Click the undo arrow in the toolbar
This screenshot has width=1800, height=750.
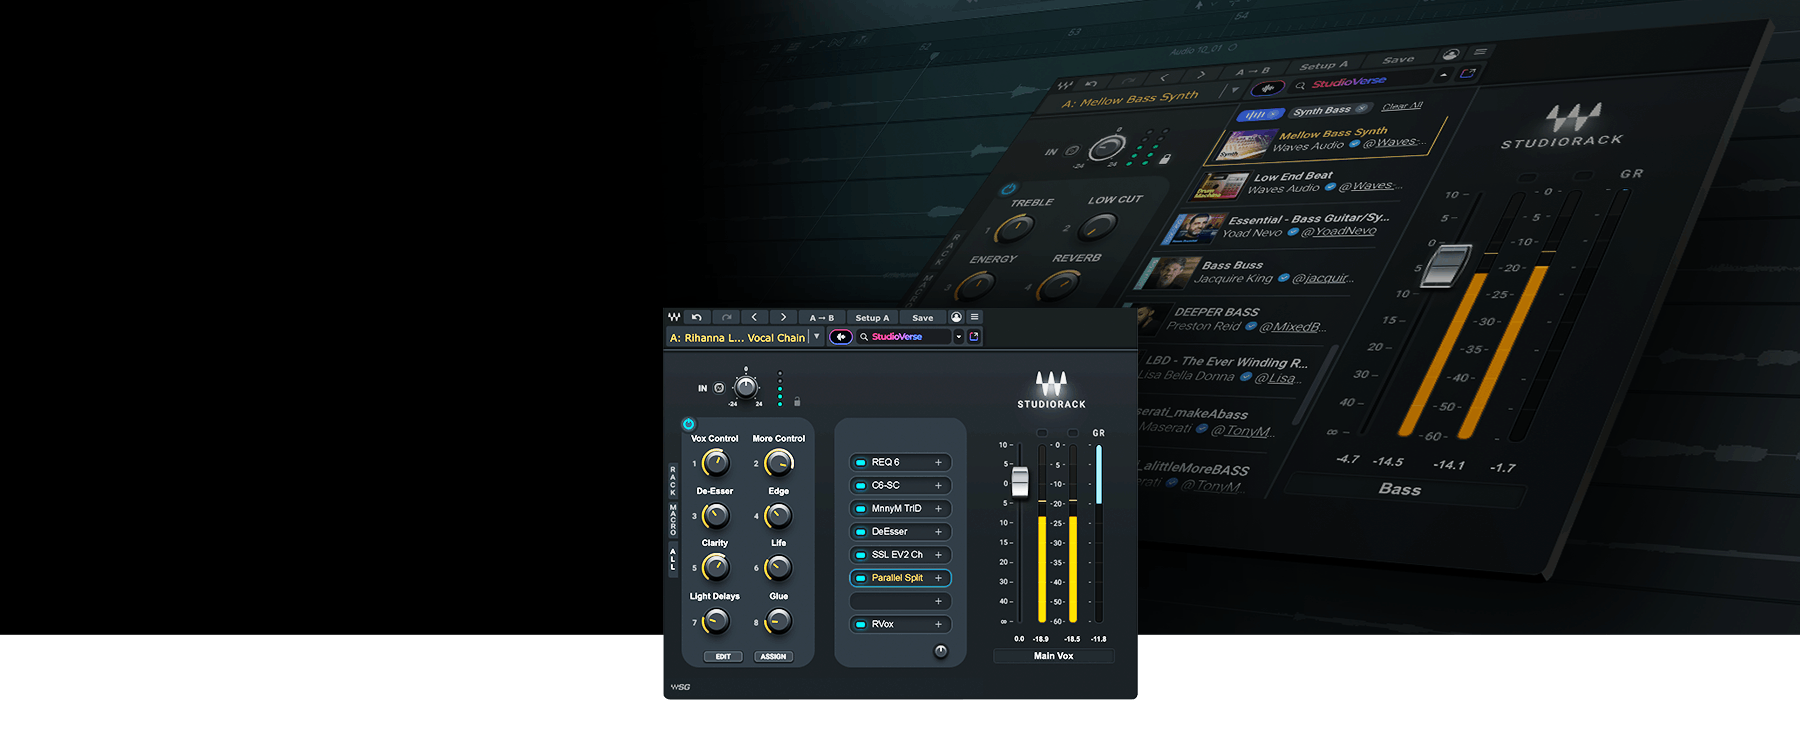[x=697, y=318]
